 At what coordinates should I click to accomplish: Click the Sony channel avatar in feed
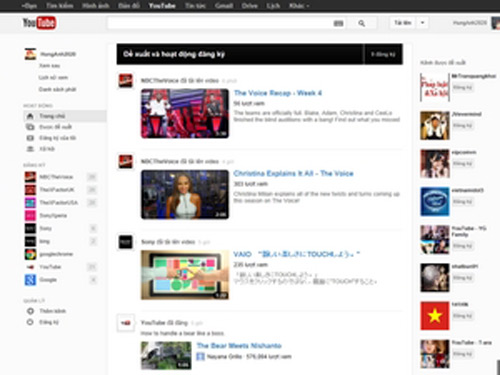tap(126, 242)
